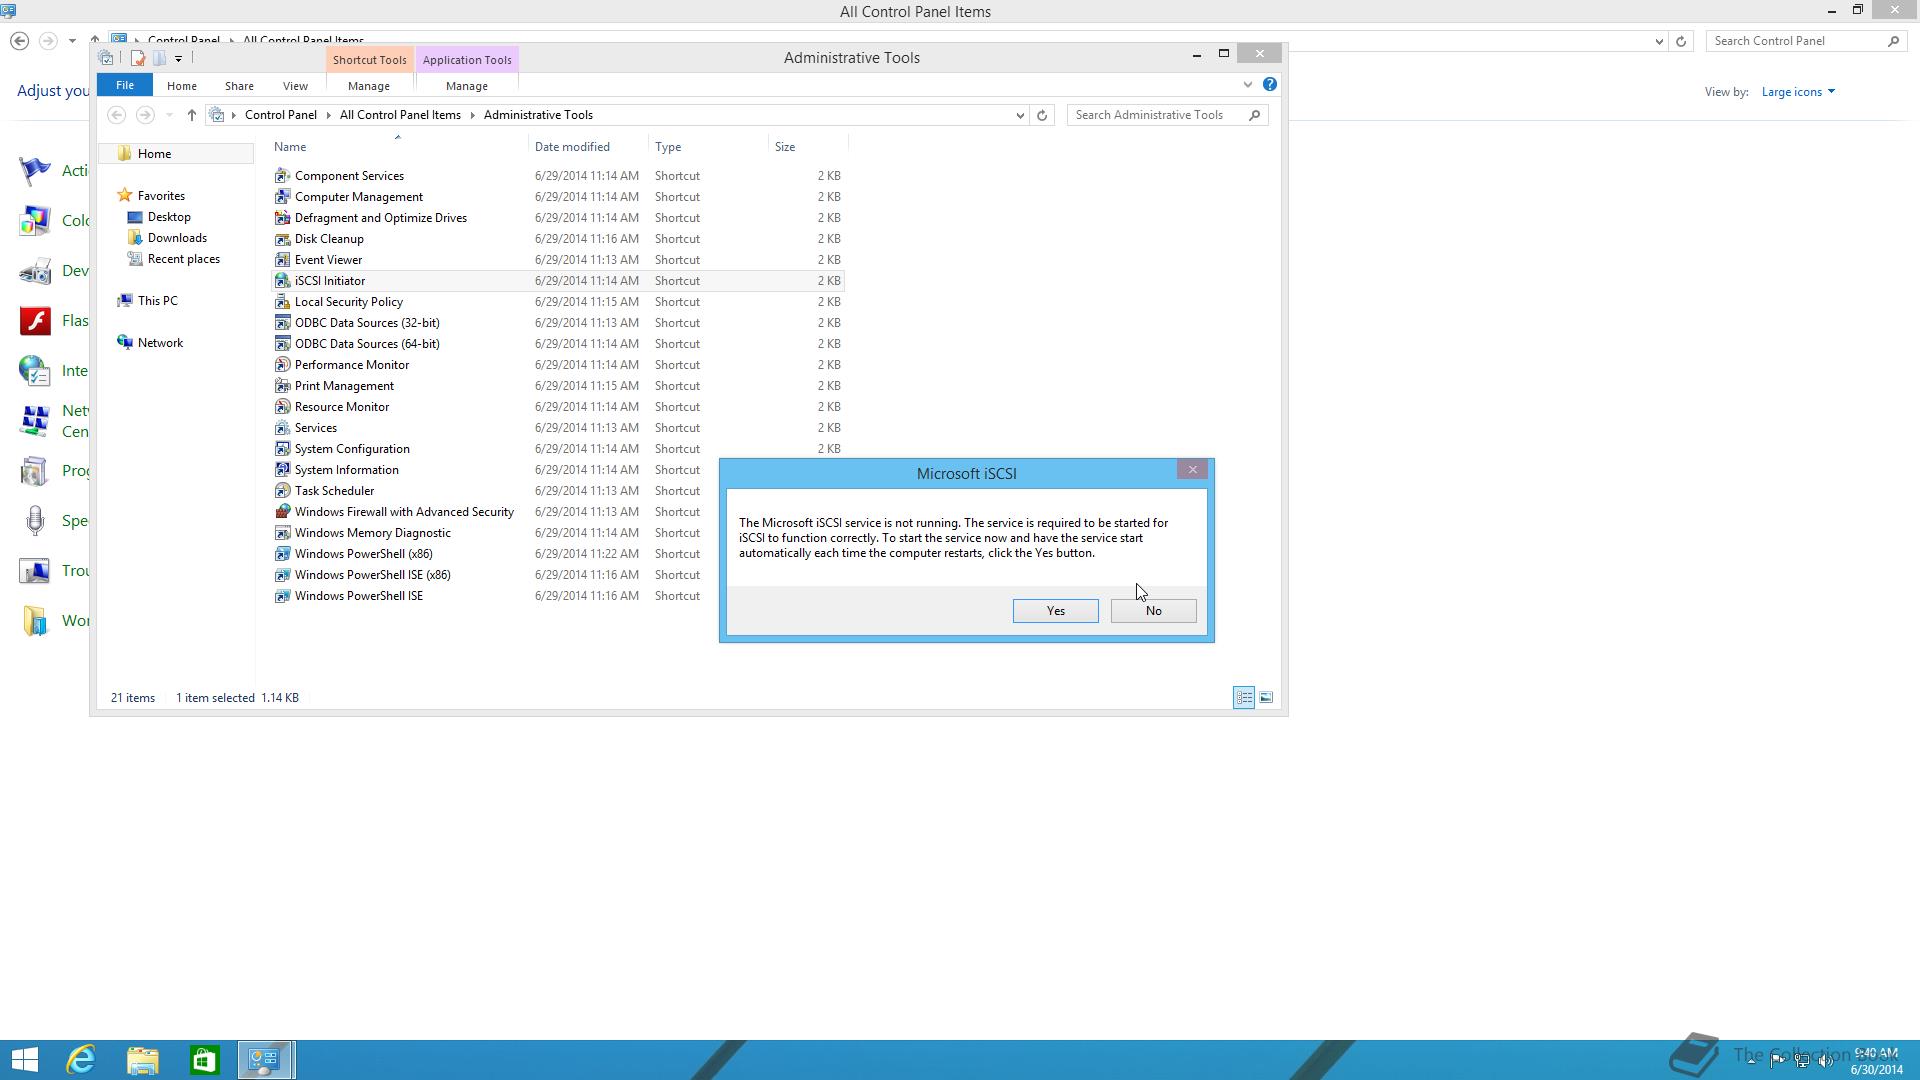Launch Internet Explorer from the taskbar

pyautogui.click(x=81, y=1060)
